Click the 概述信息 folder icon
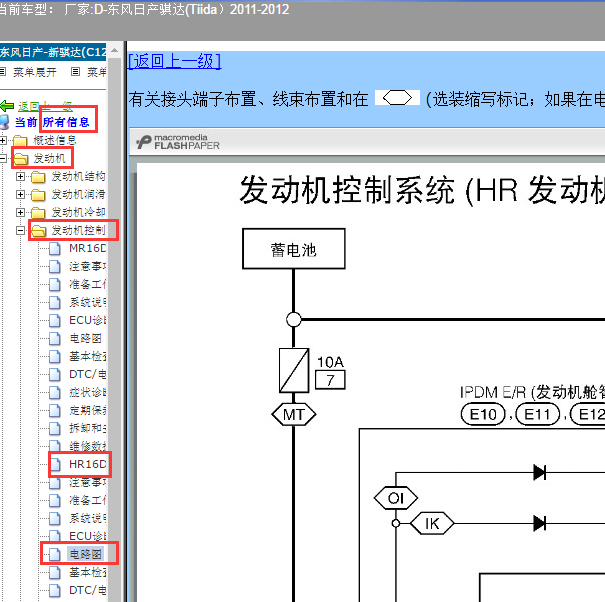The width and height of the screenshot is (605, 602). pos(20,141)
